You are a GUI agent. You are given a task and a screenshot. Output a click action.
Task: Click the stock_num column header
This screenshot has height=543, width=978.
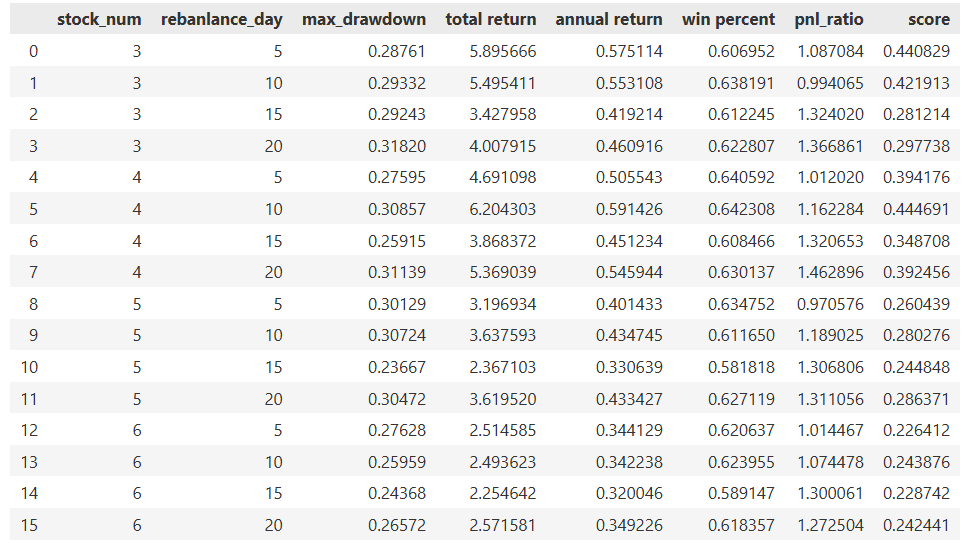99,19
